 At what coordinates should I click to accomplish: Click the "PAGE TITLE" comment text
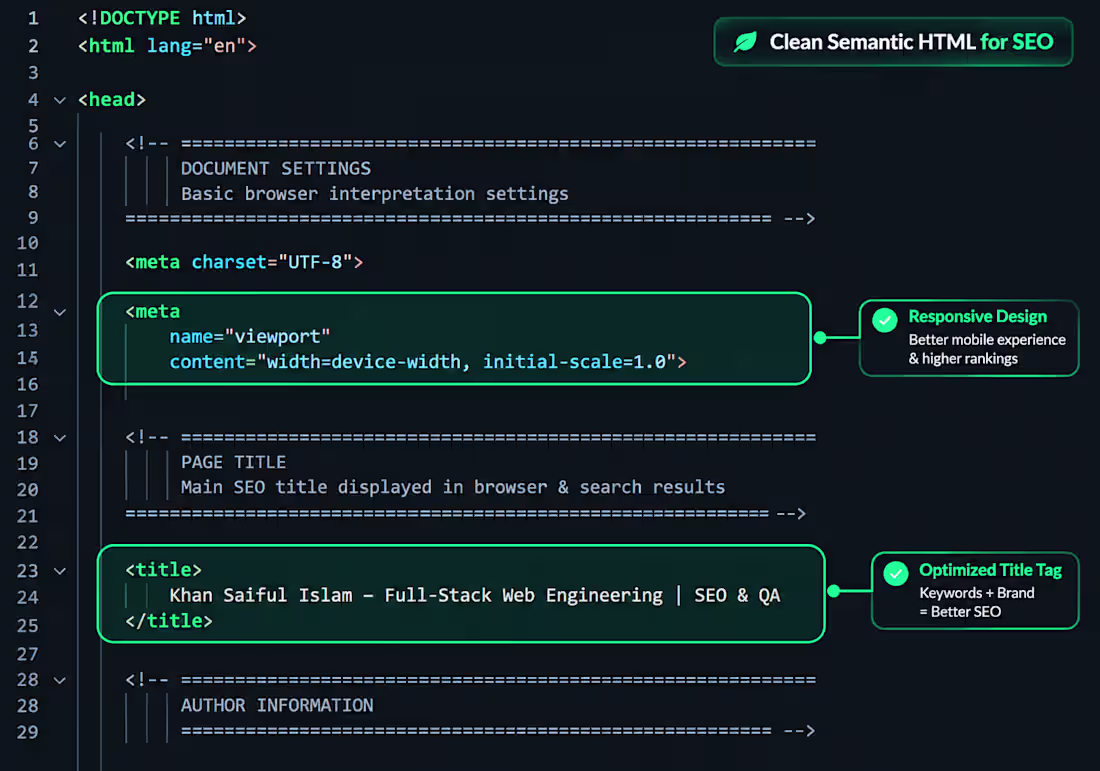234,462
